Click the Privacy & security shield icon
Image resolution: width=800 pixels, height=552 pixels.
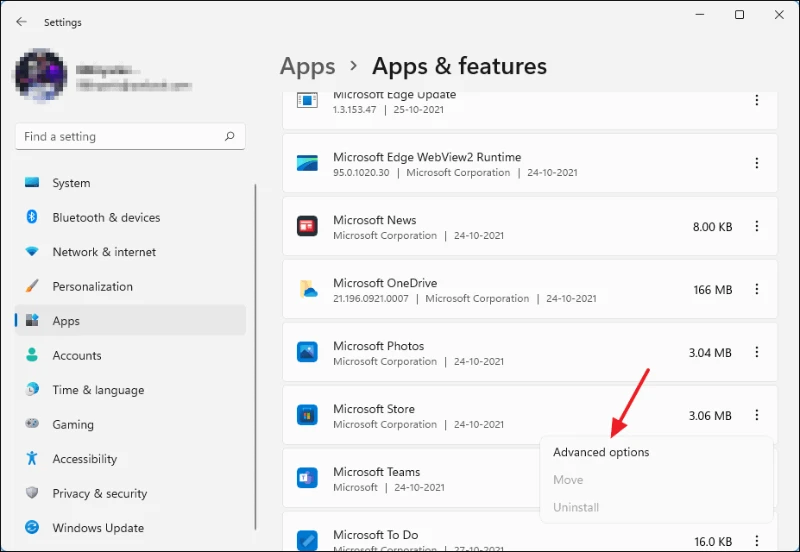tap(32, 492)
